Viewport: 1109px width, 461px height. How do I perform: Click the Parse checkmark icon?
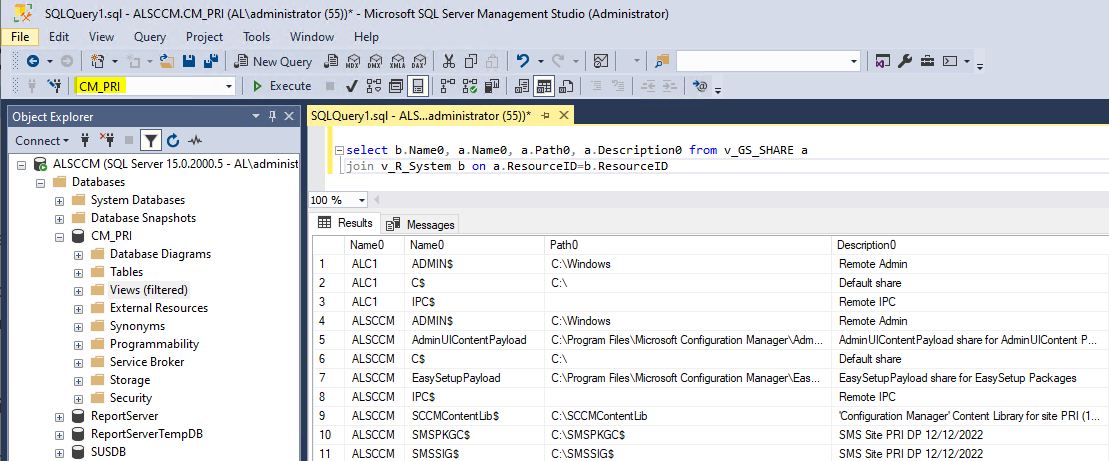pos(351,86)
